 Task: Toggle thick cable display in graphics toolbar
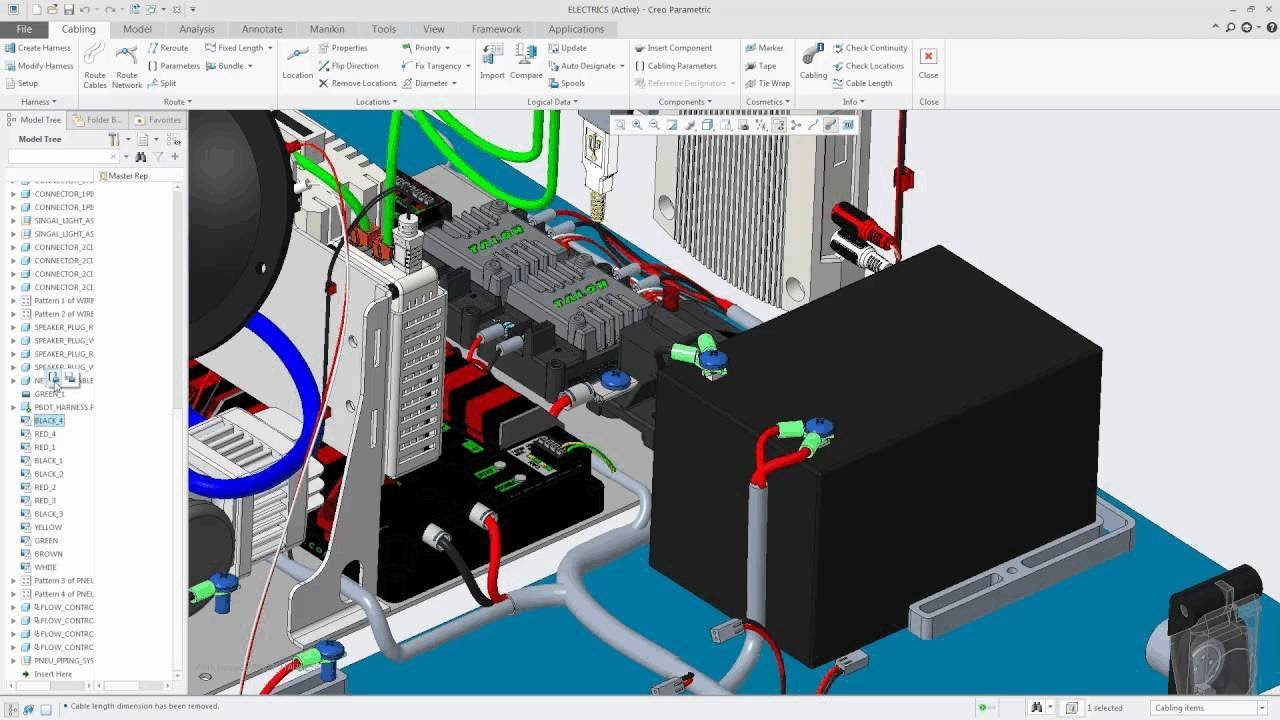[831, 125]
